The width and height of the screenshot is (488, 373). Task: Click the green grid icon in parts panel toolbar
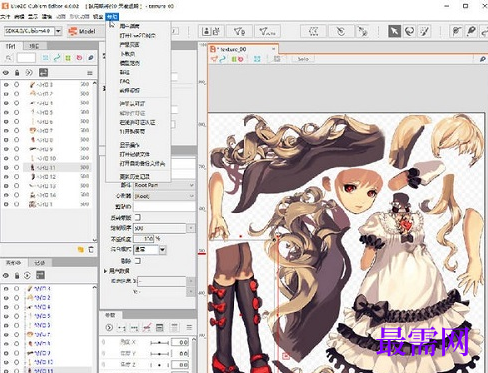[x=68, y=58]
